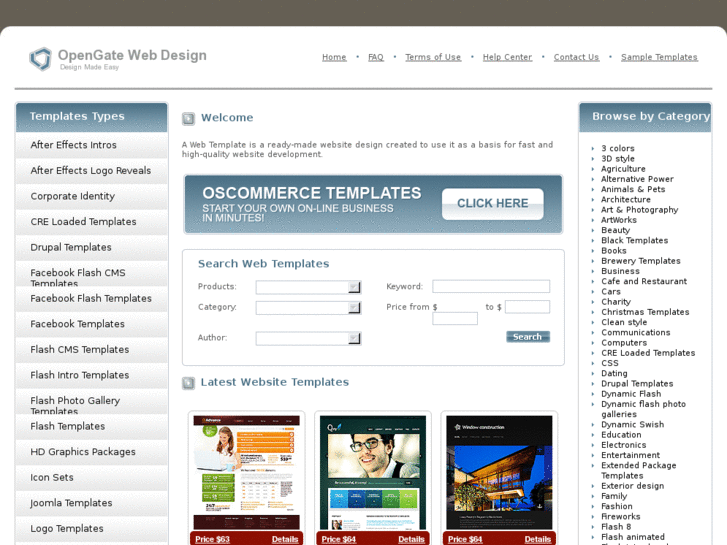Open the Contact Us link
The width and height of the screenshot is (727, 545).
576,57
